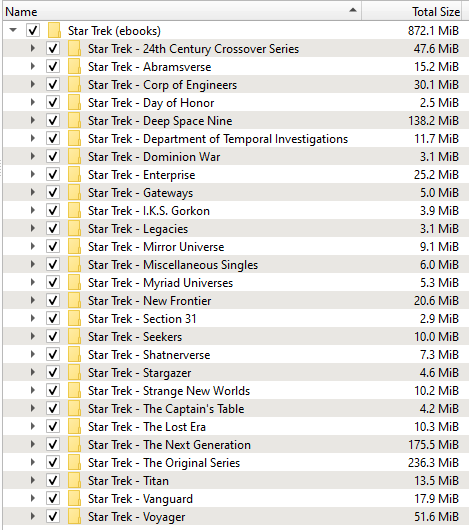Screen dimensions: 469x530
Task: Select the Enterprise folder icon
Action: 74,174
